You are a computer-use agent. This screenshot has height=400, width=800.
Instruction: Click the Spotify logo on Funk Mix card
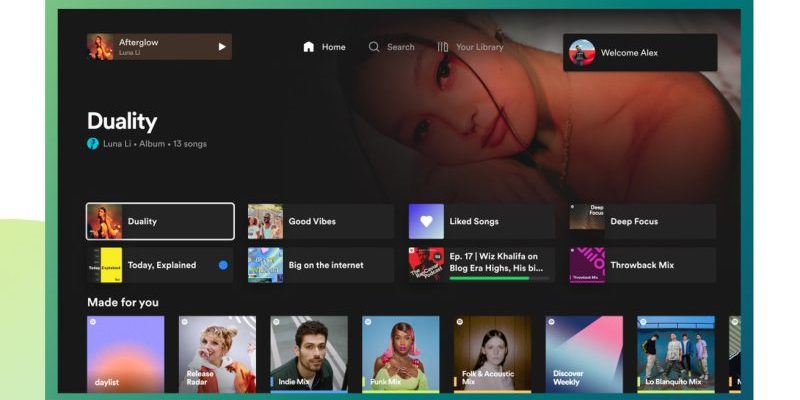[368, 322]
